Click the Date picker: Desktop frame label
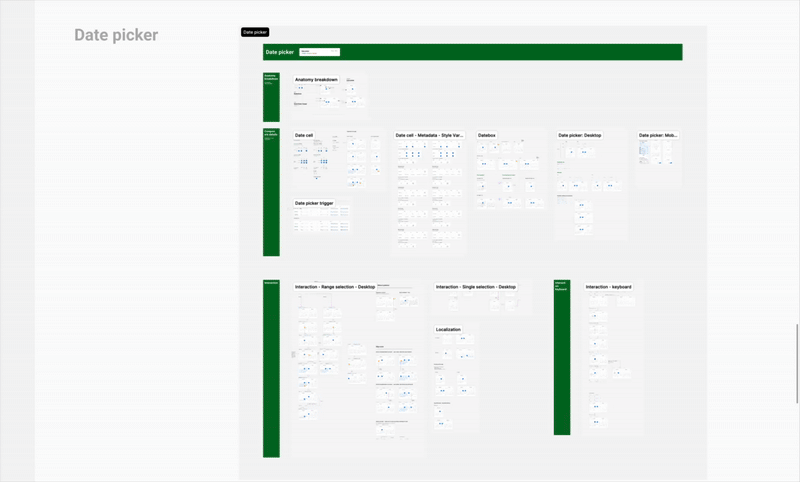This screenshot has height=482, width=800. [x=580, y=135]
